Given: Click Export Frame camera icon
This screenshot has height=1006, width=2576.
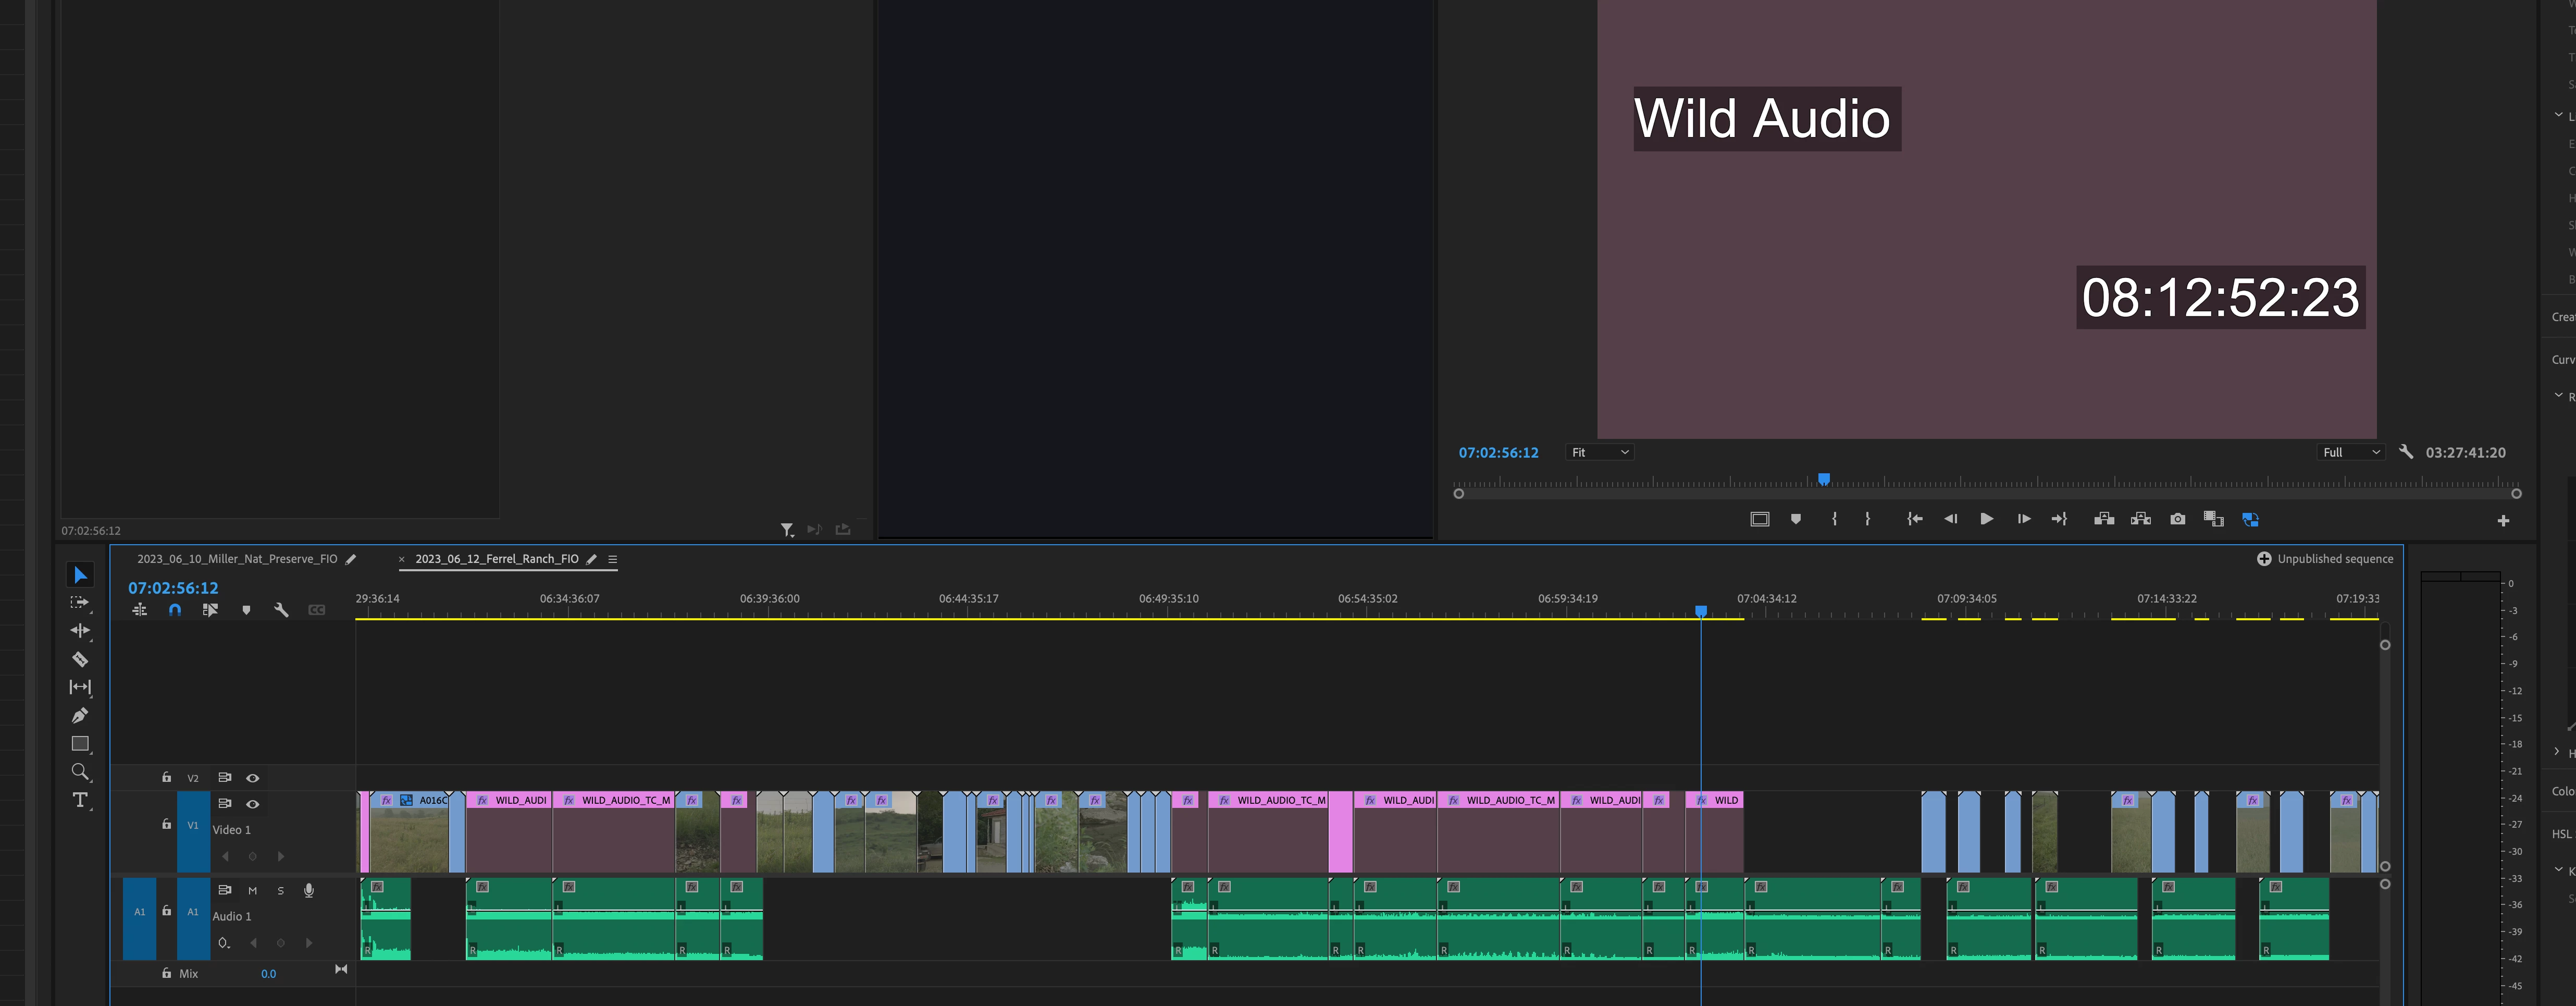Looking at the screenshot, I should point(2177,519).
